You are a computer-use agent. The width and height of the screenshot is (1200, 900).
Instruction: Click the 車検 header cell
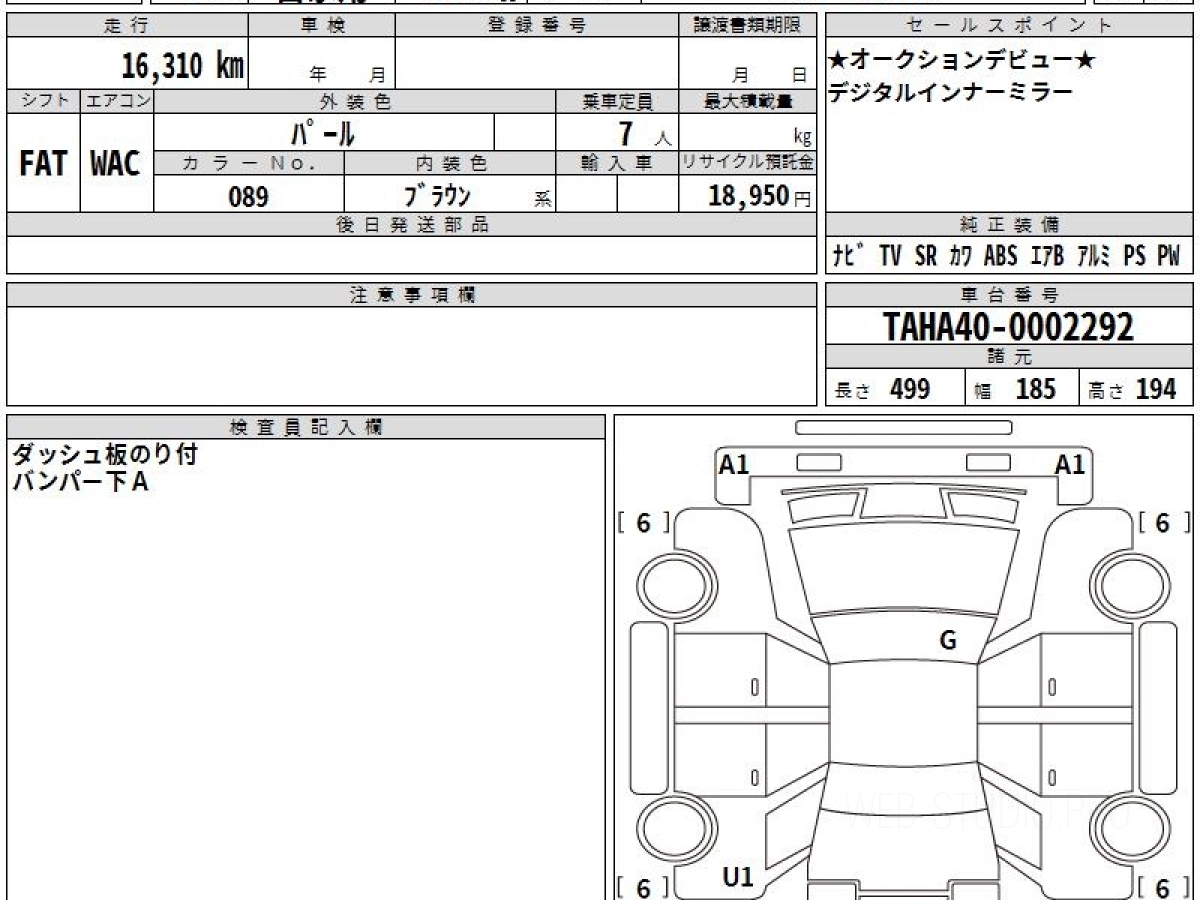tap(322, 26)
